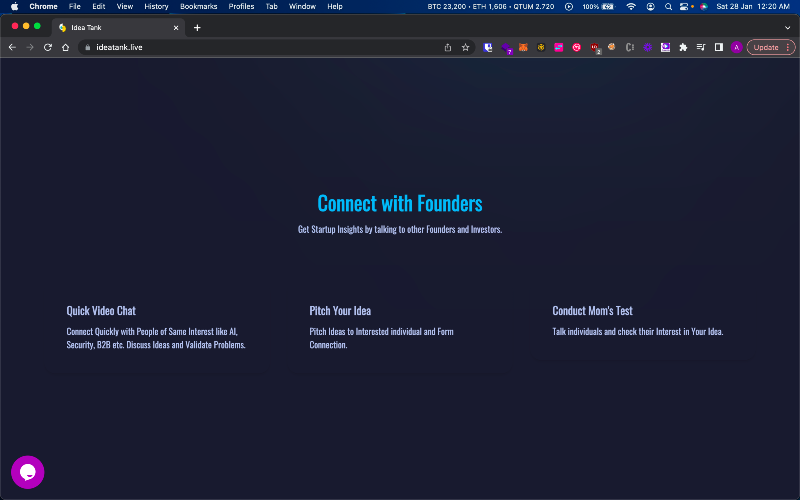Open the uBlock shield extension with badge 2
Image resolution: width=800 pixels, height=500 pixels.
(595, 48)
